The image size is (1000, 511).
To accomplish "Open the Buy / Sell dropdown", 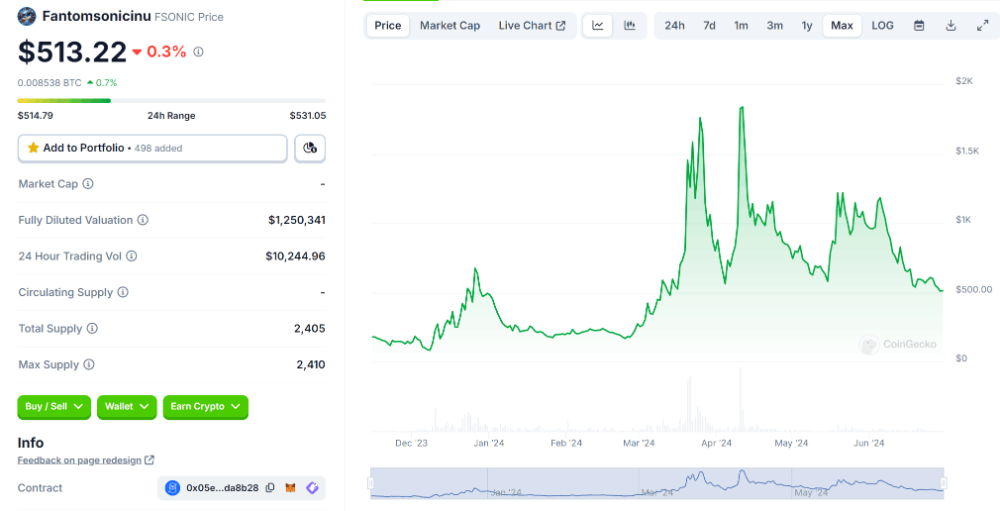I will click(x=54, y=406).
